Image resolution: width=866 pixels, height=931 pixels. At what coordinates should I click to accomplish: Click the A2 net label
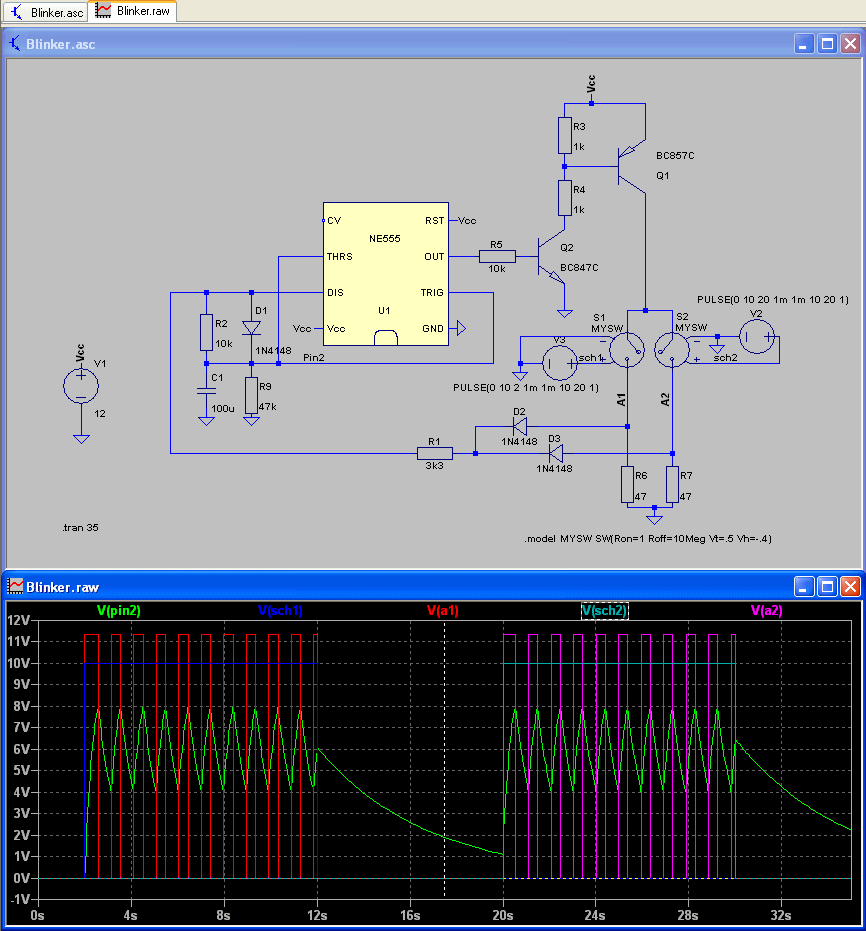pyautogui.click(x=665, y=399)
